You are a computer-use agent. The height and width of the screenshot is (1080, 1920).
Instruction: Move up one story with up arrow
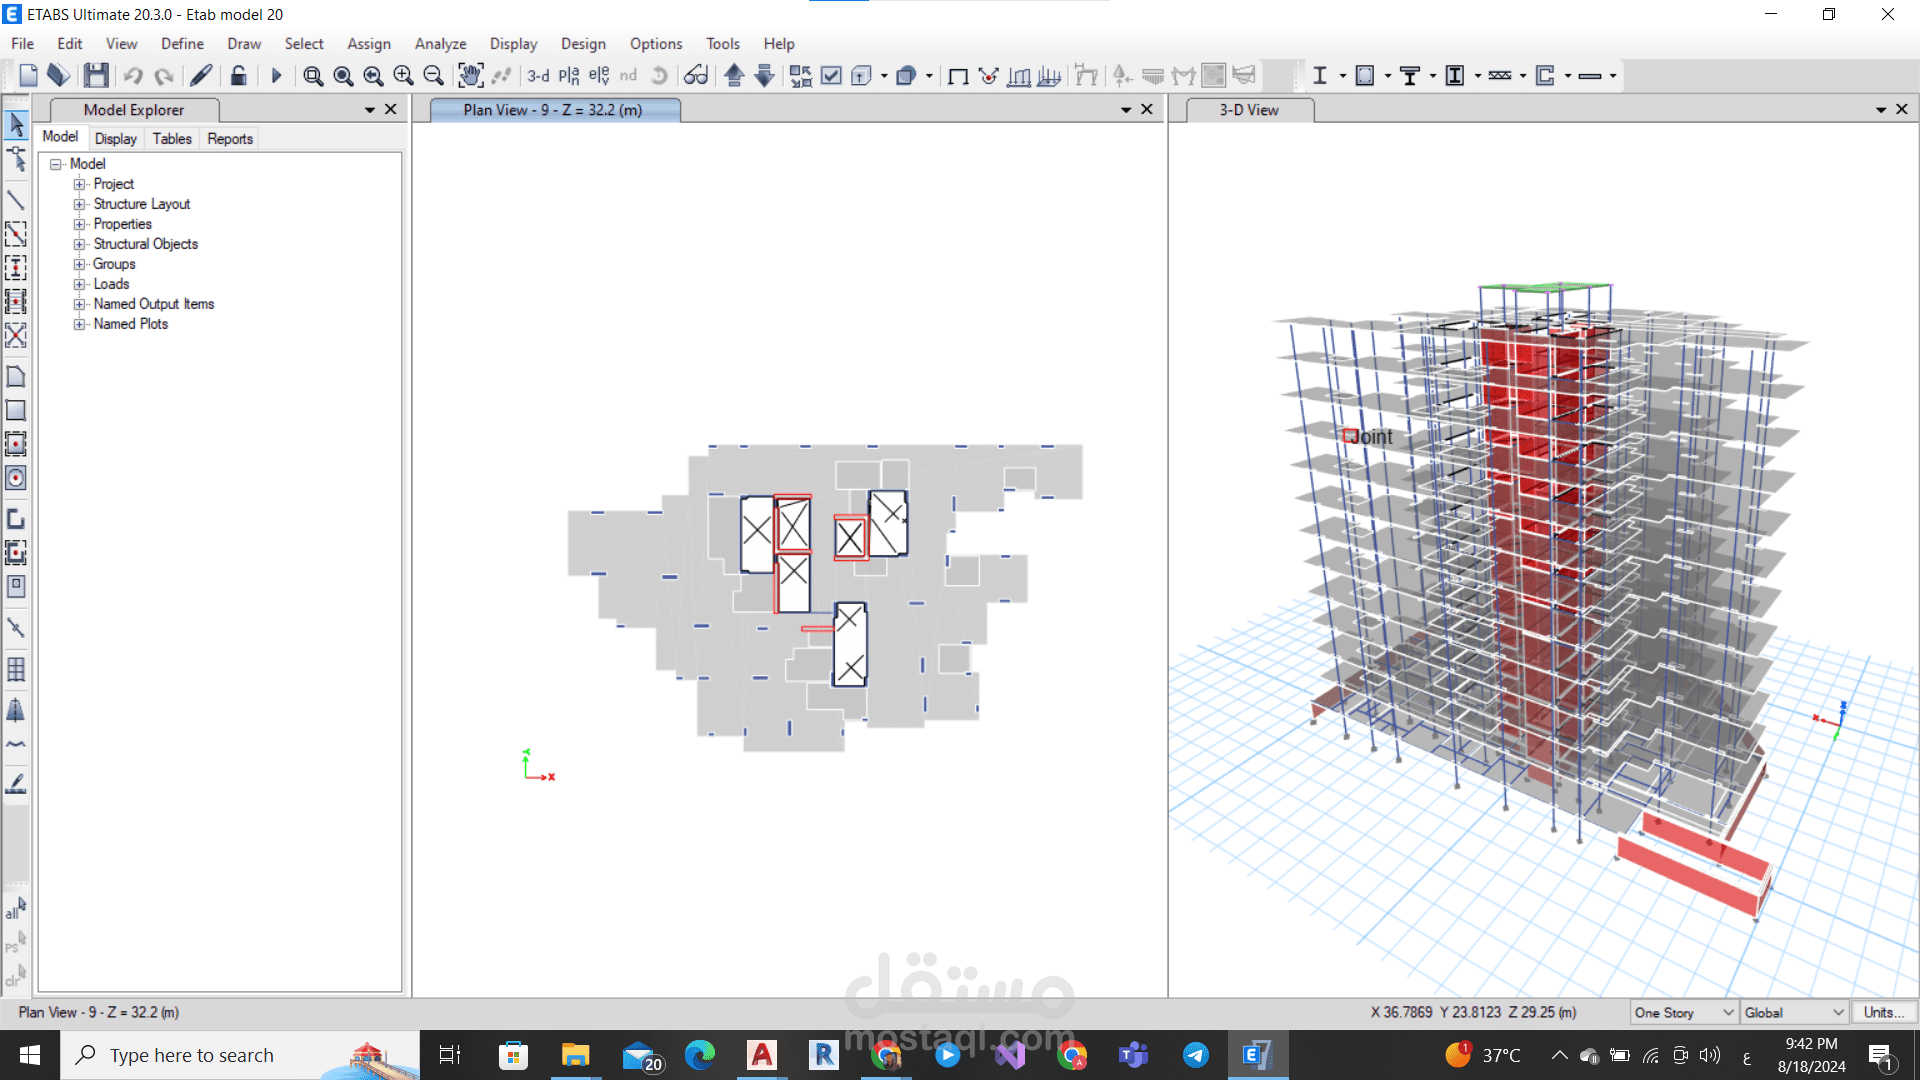(734, 76)
